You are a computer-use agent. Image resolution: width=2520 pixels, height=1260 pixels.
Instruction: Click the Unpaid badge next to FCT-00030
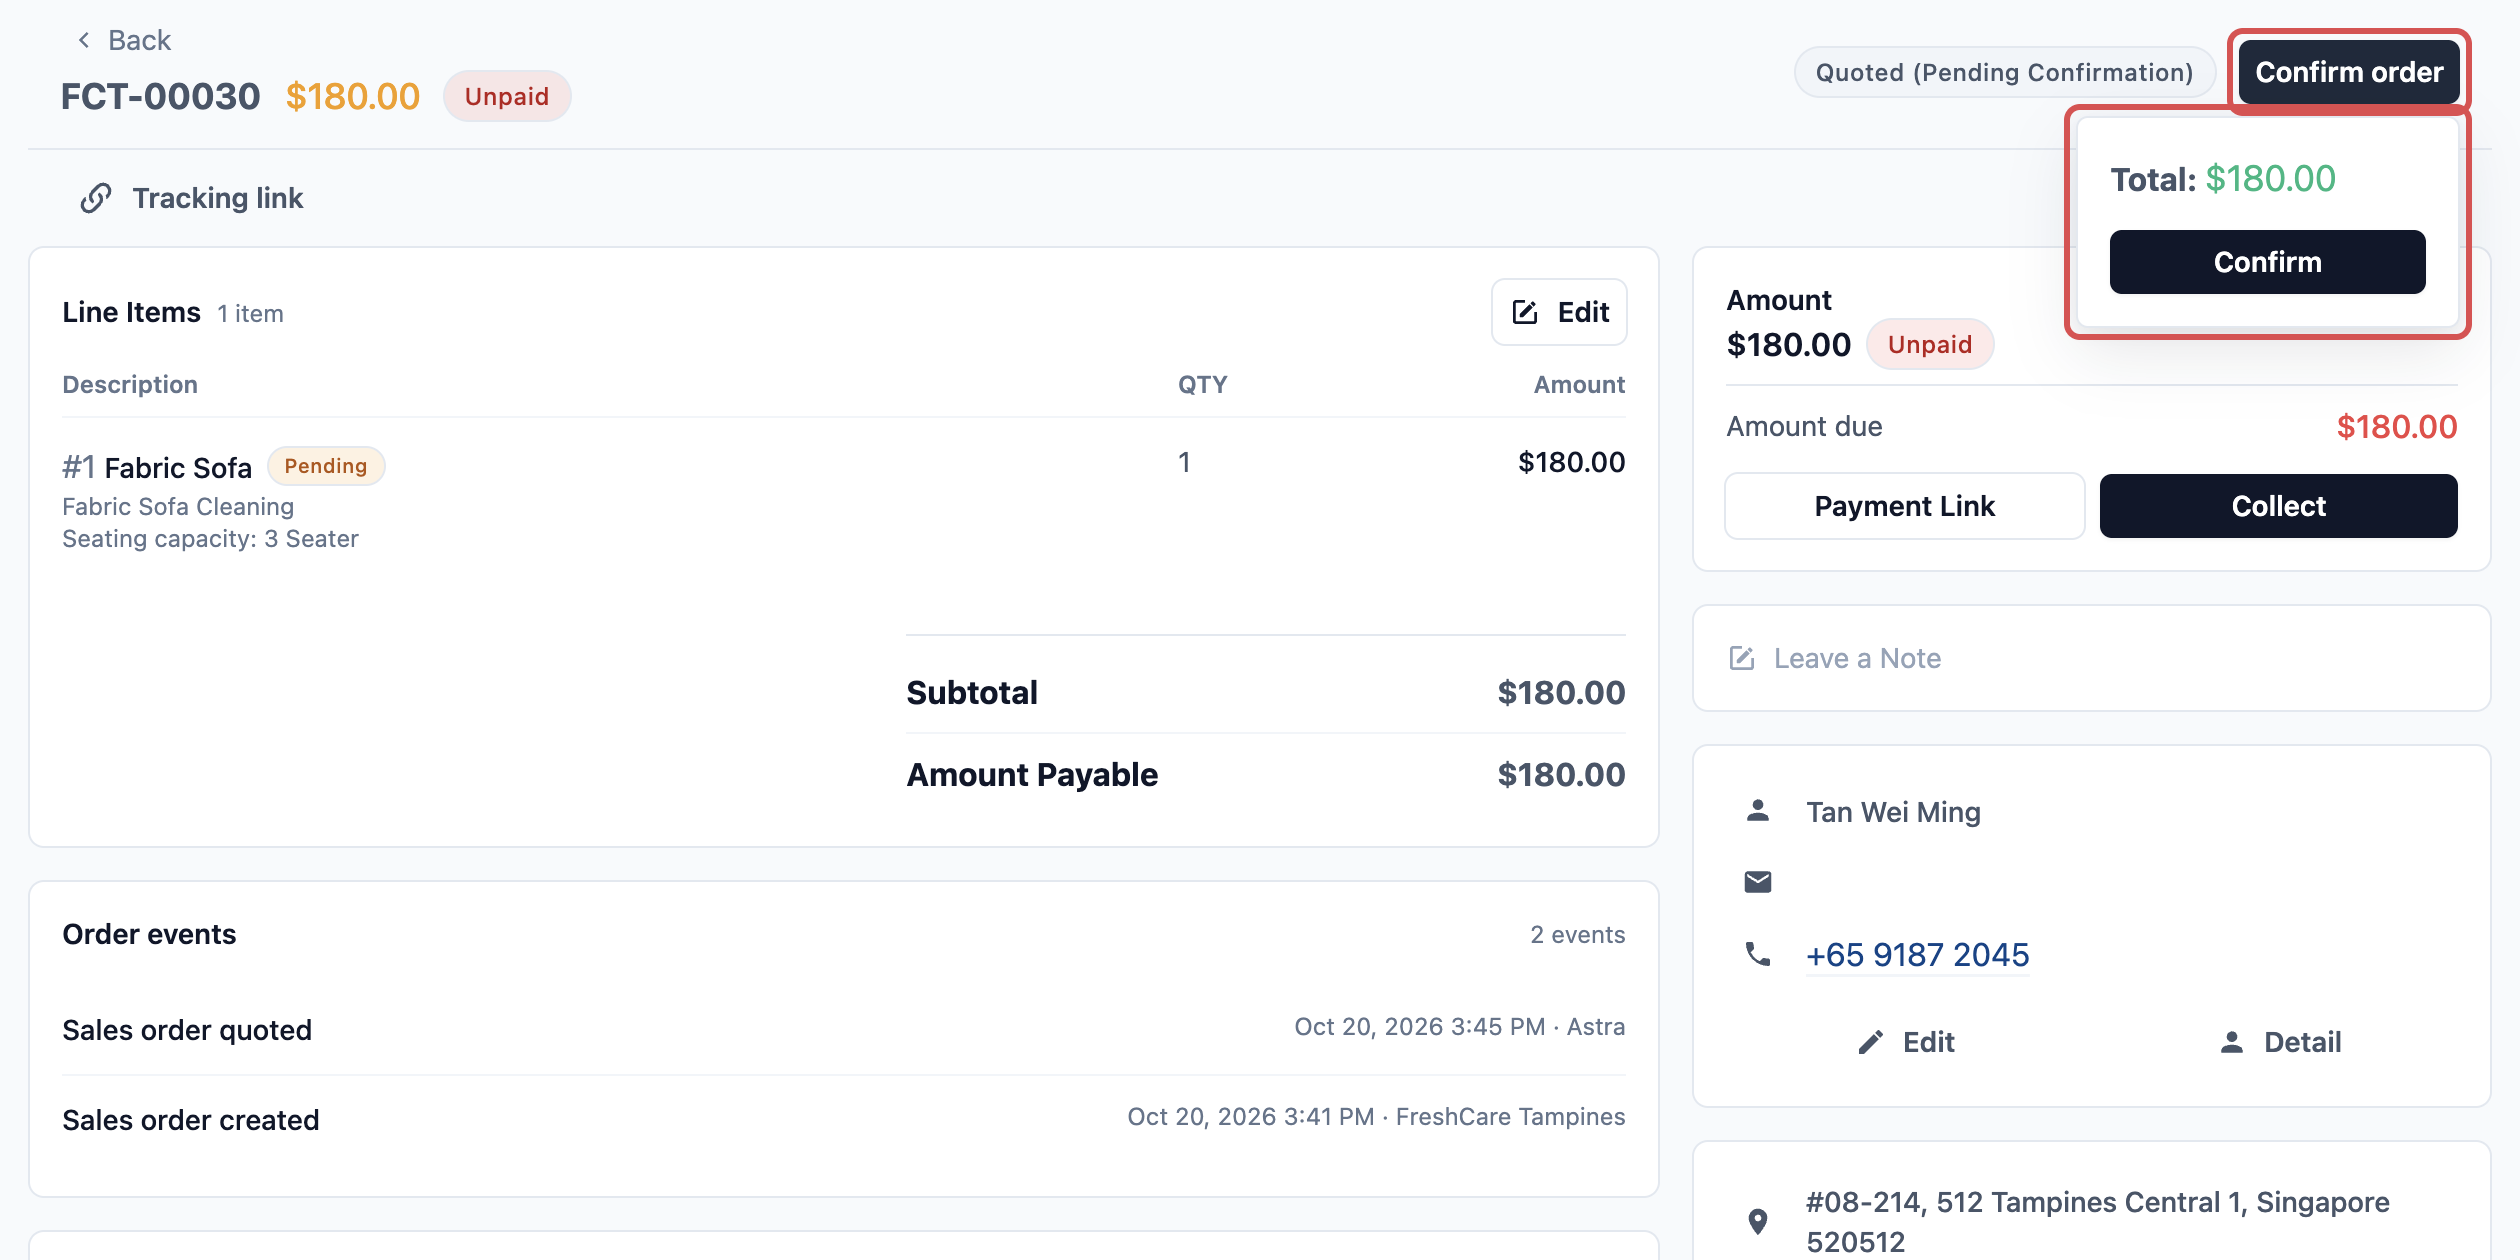pyautogui.click(x=507, y=96)
